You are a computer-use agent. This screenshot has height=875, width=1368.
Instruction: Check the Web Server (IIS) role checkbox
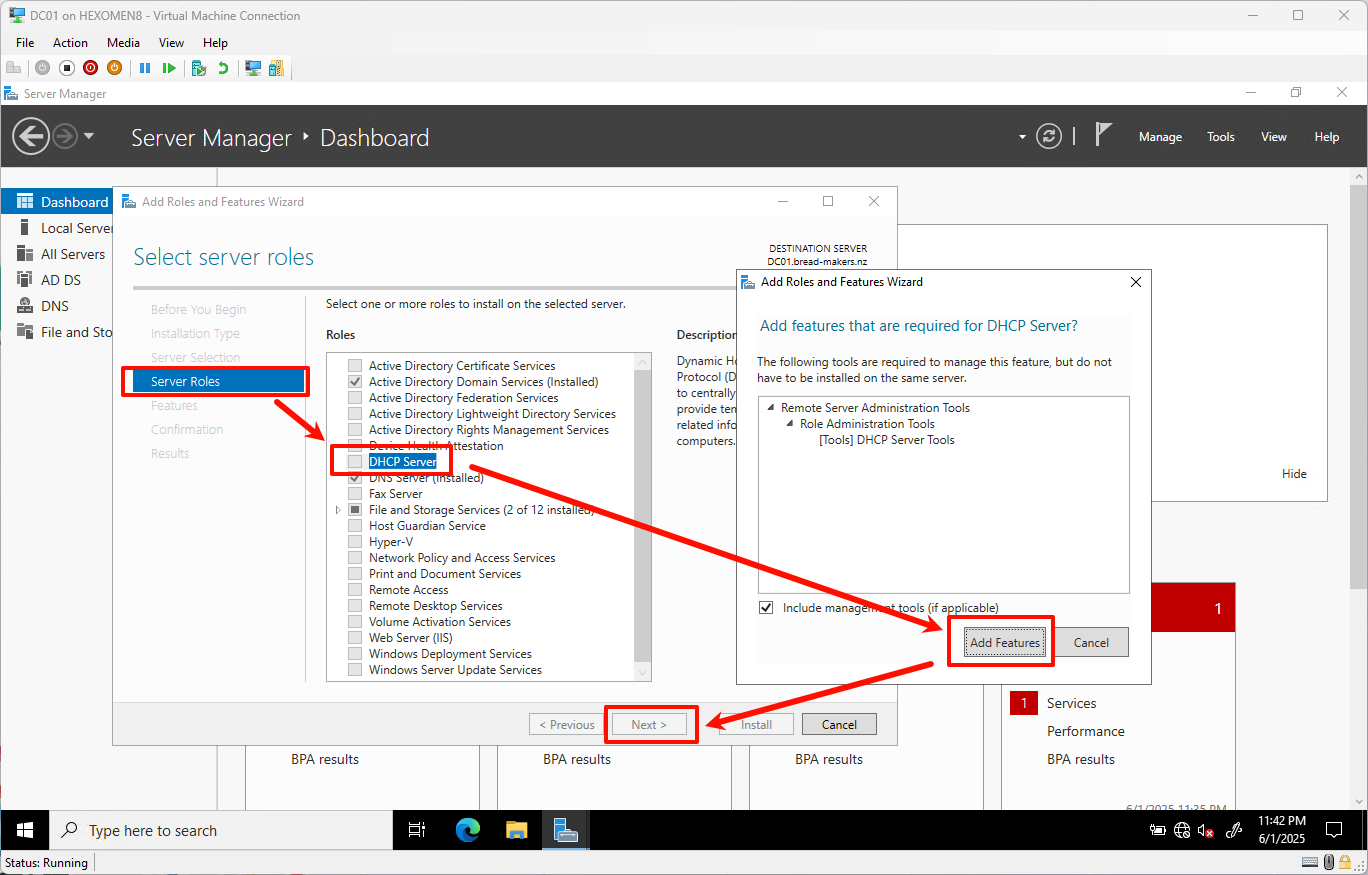[355, 637]
